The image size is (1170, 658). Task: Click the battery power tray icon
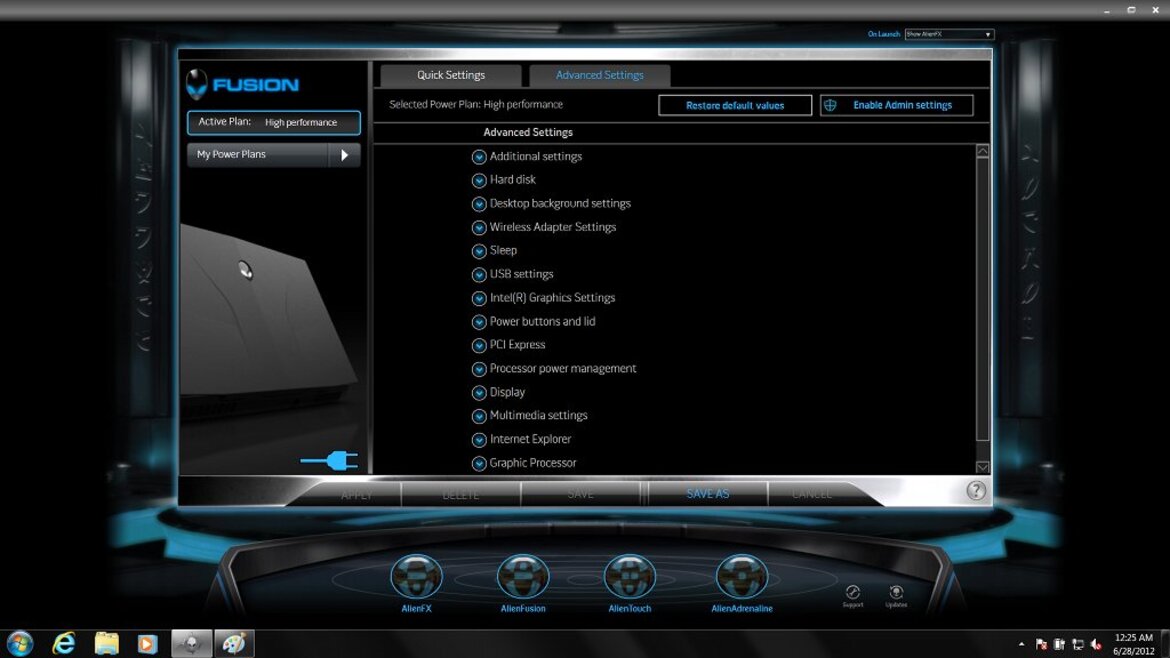(x=1059, y=644)
